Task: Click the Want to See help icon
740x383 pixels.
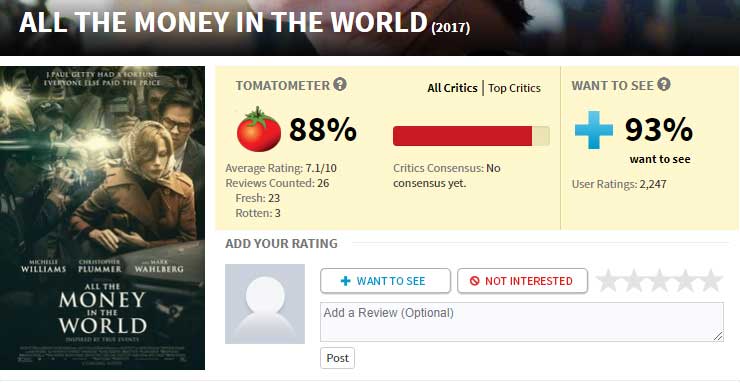Action: click(664, 85)
